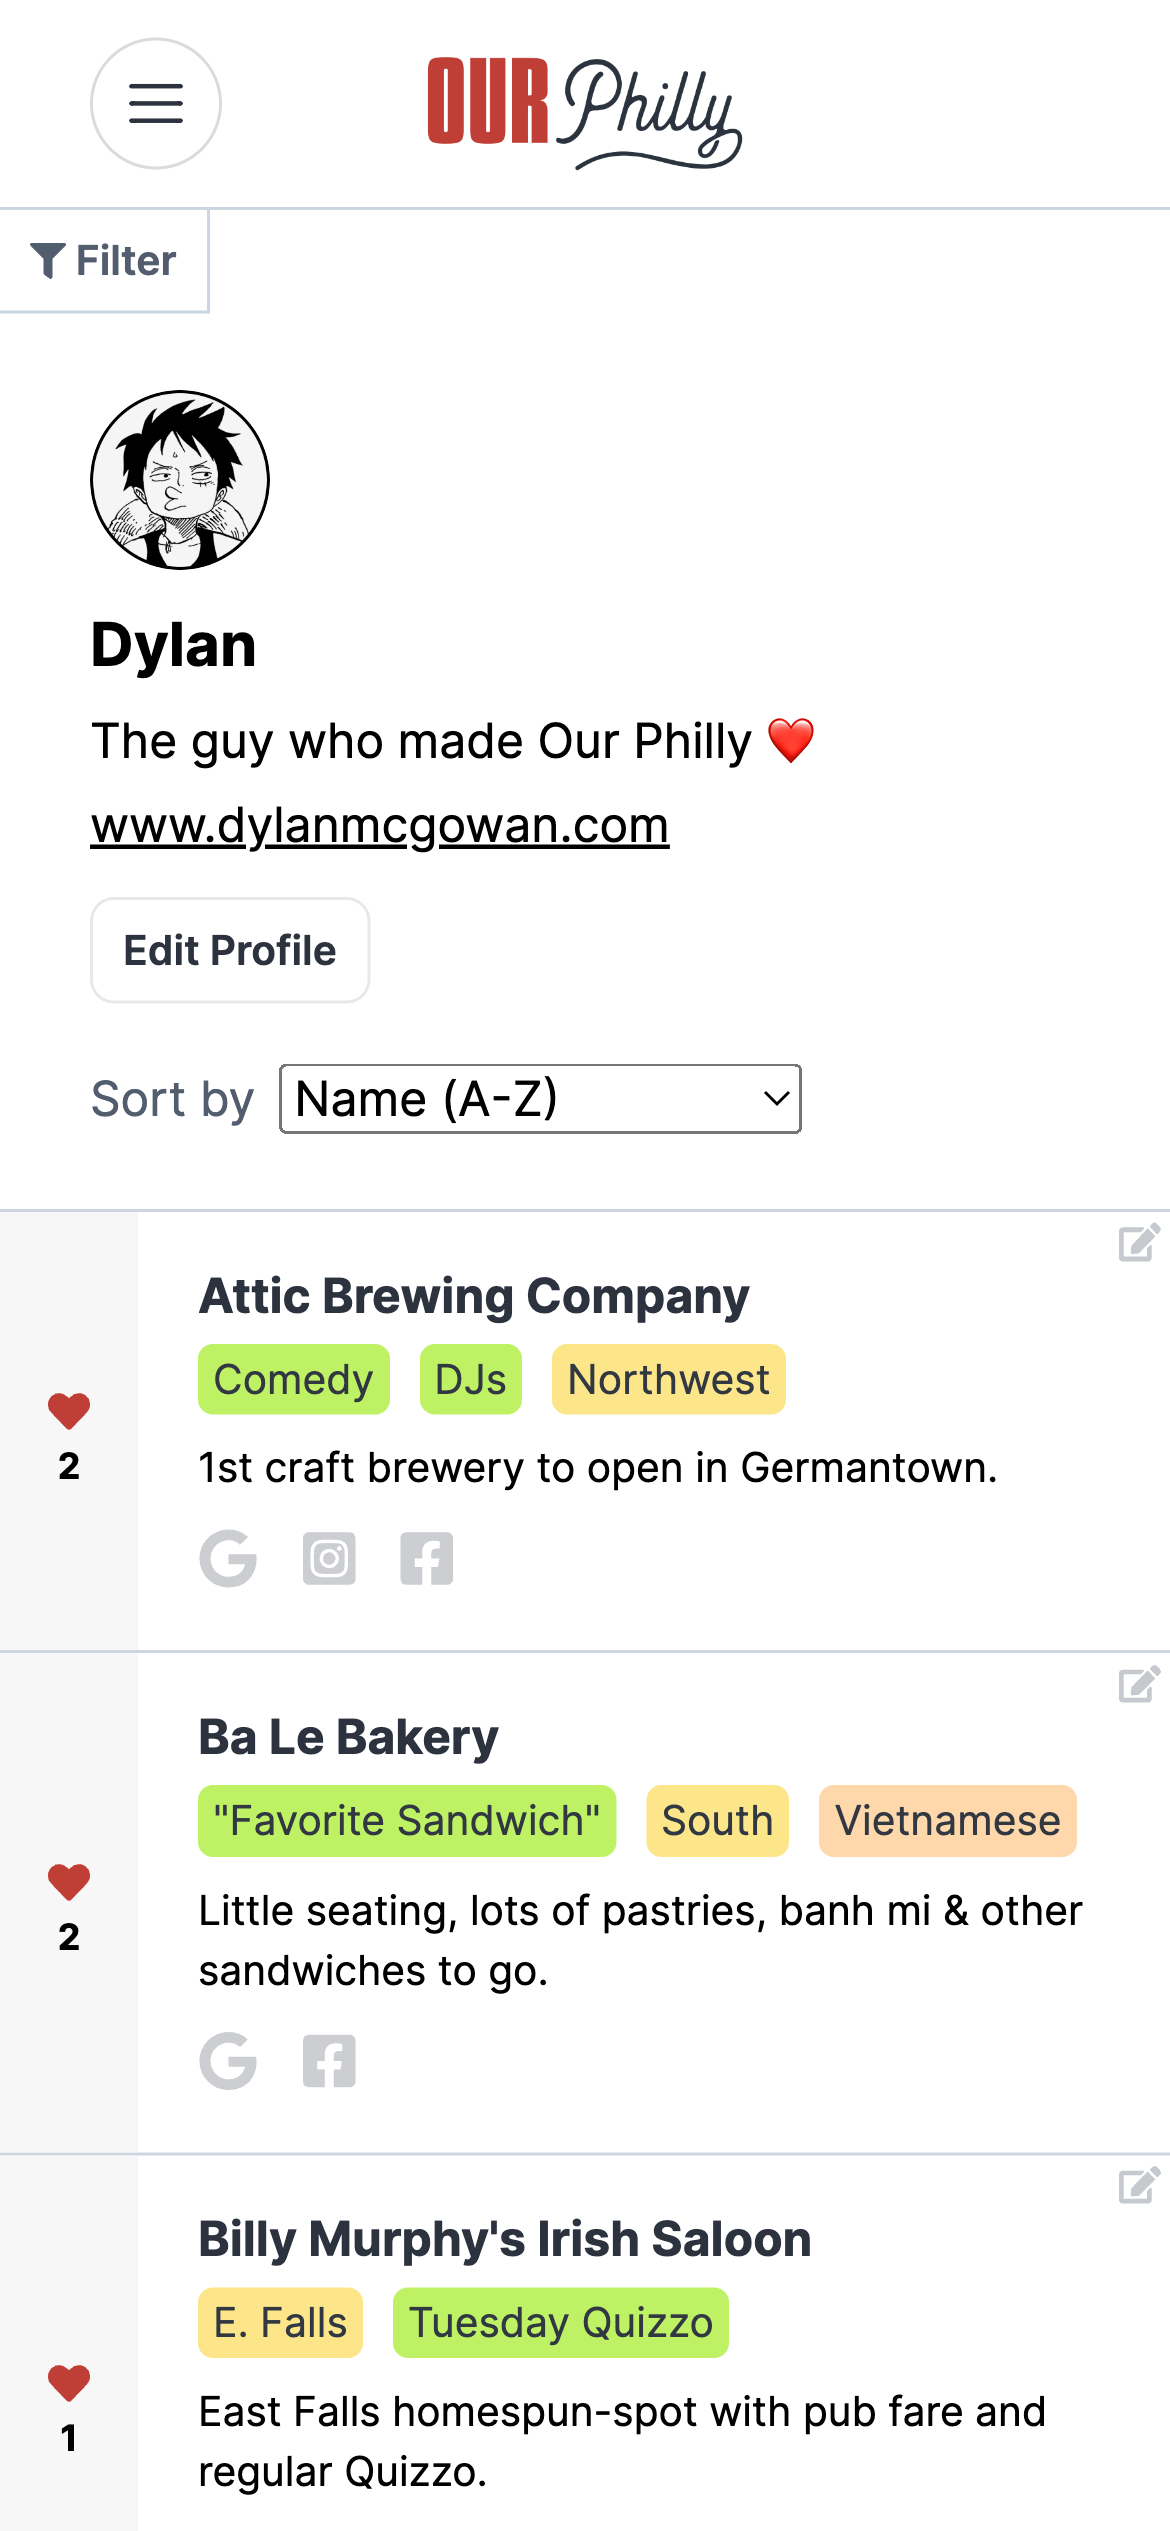Toggle the heart on Billy Murphy's Irish Saloon
Screen dimensions: 1170x2531
pyautogui.click(x=69, y=2383)
